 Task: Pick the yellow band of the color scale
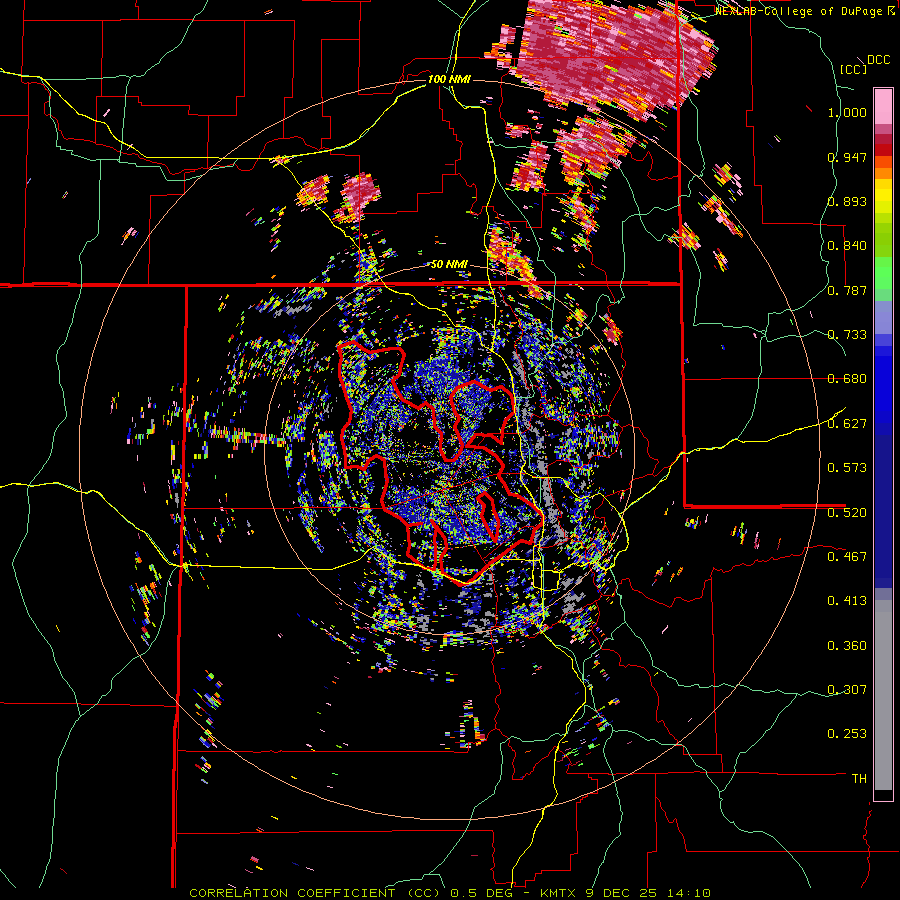[883, 197]
